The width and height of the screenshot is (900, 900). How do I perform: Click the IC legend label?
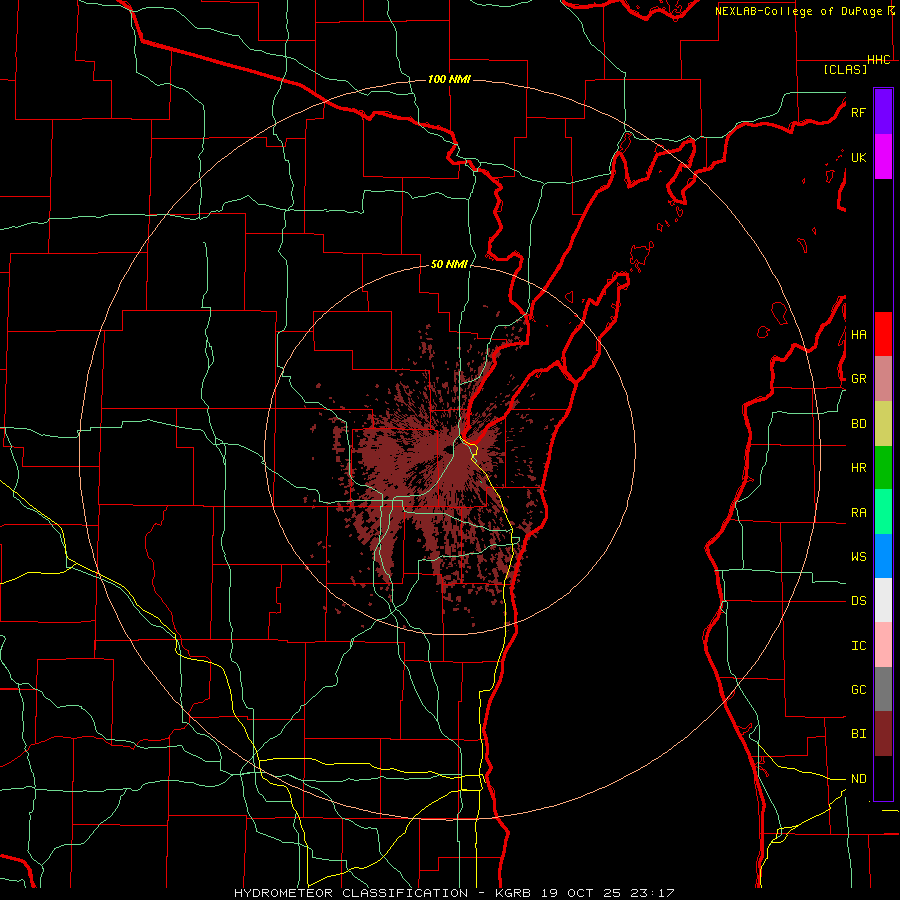(858, 646)
